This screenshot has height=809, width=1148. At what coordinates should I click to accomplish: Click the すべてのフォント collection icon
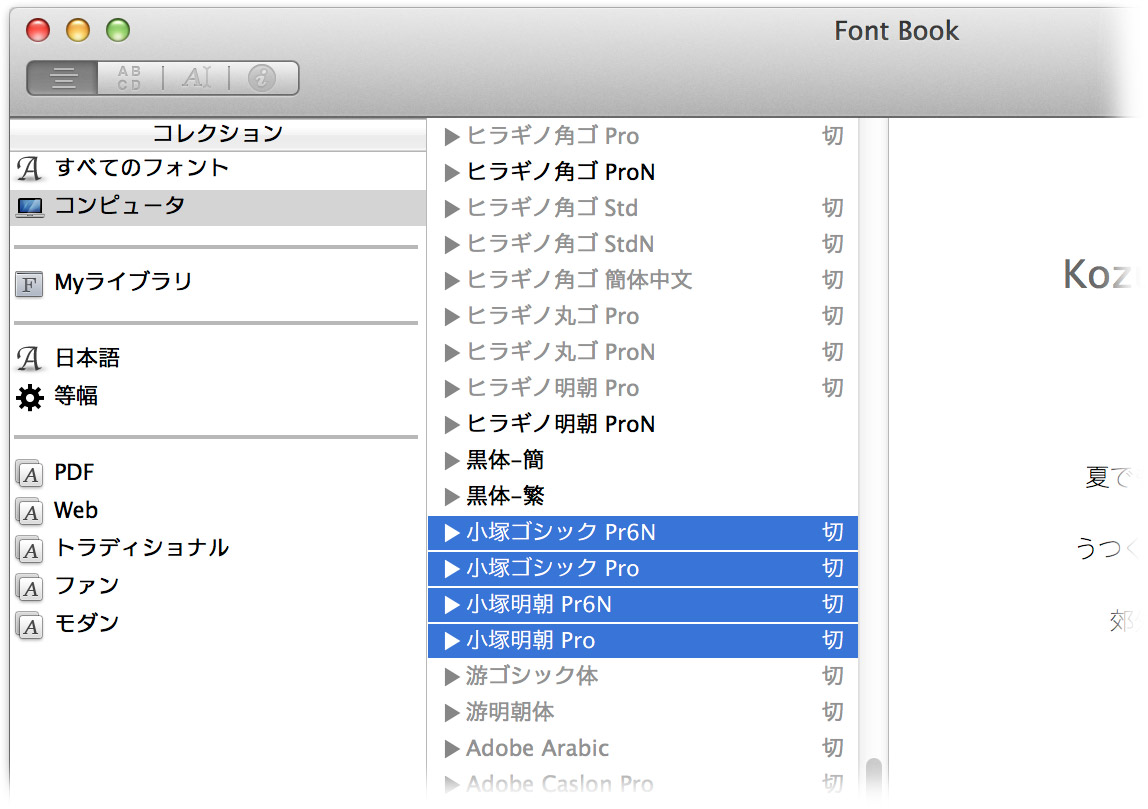point(29,168)
